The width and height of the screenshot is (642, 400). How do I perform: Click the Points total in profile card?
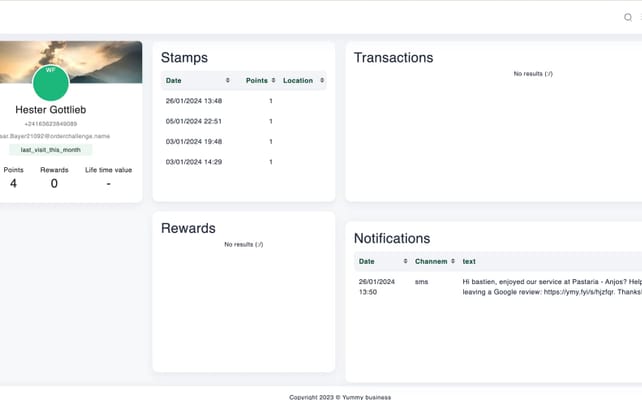pyautogui.click(x=13, y=183)
